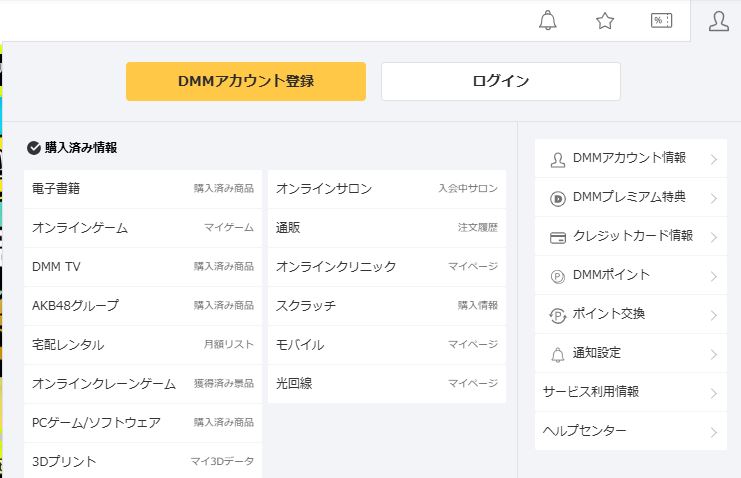Click the DMMポイント P coin icon

point(558,277)
